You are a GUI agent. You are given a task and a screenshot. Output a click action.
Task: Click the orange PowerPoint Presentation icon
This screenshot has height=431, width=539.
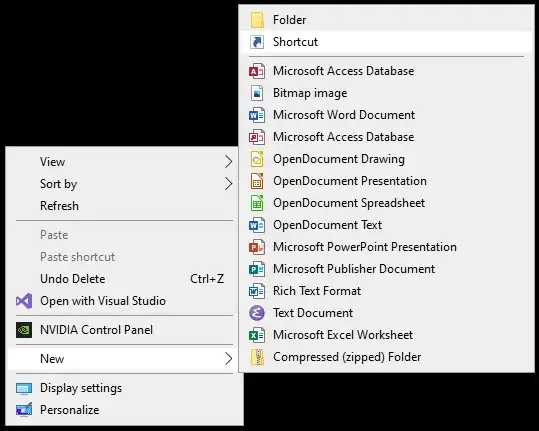point(257,247)
